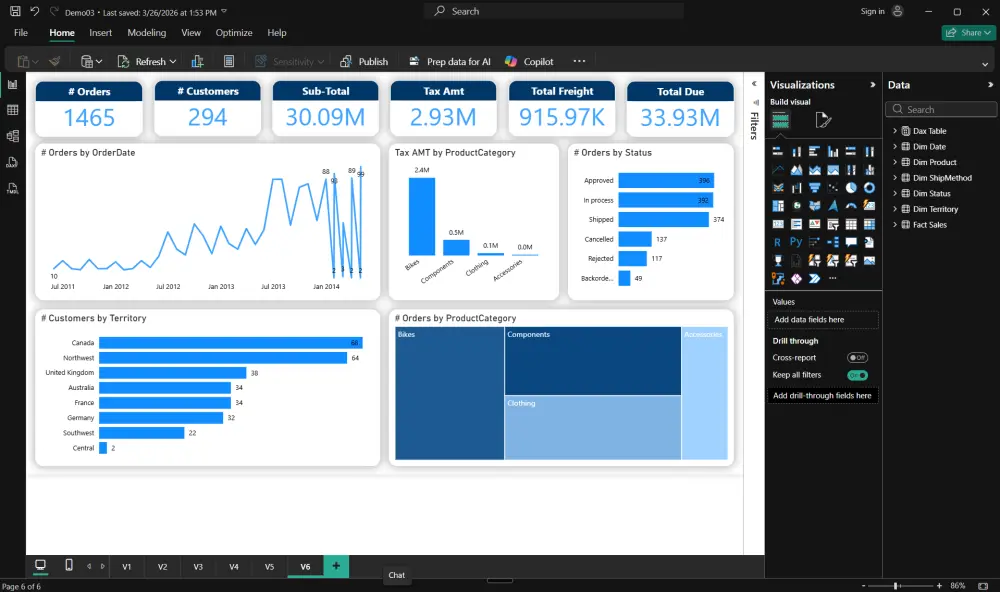This screenshot has width=1000, height=592.
Task: Switch to page tab V4
Action: coord(234,566)
